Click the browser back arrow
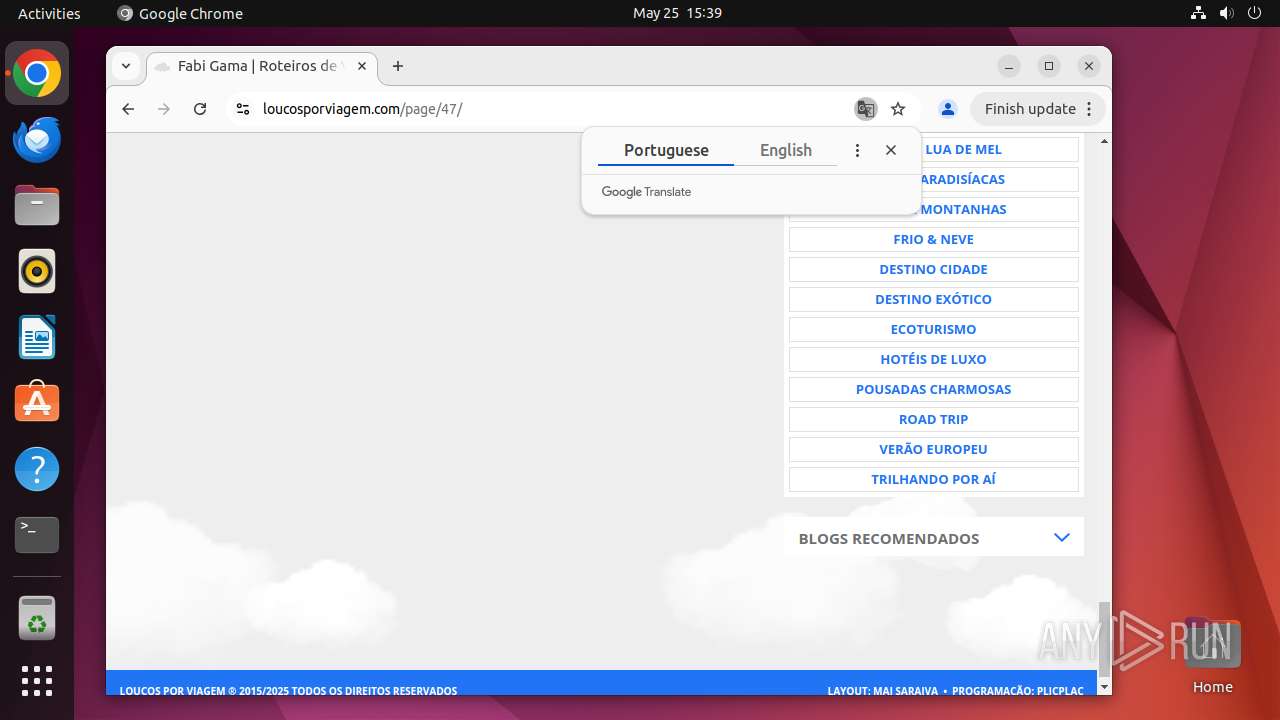Screen dimensions: 1280x720 click(x=128, y=109)
